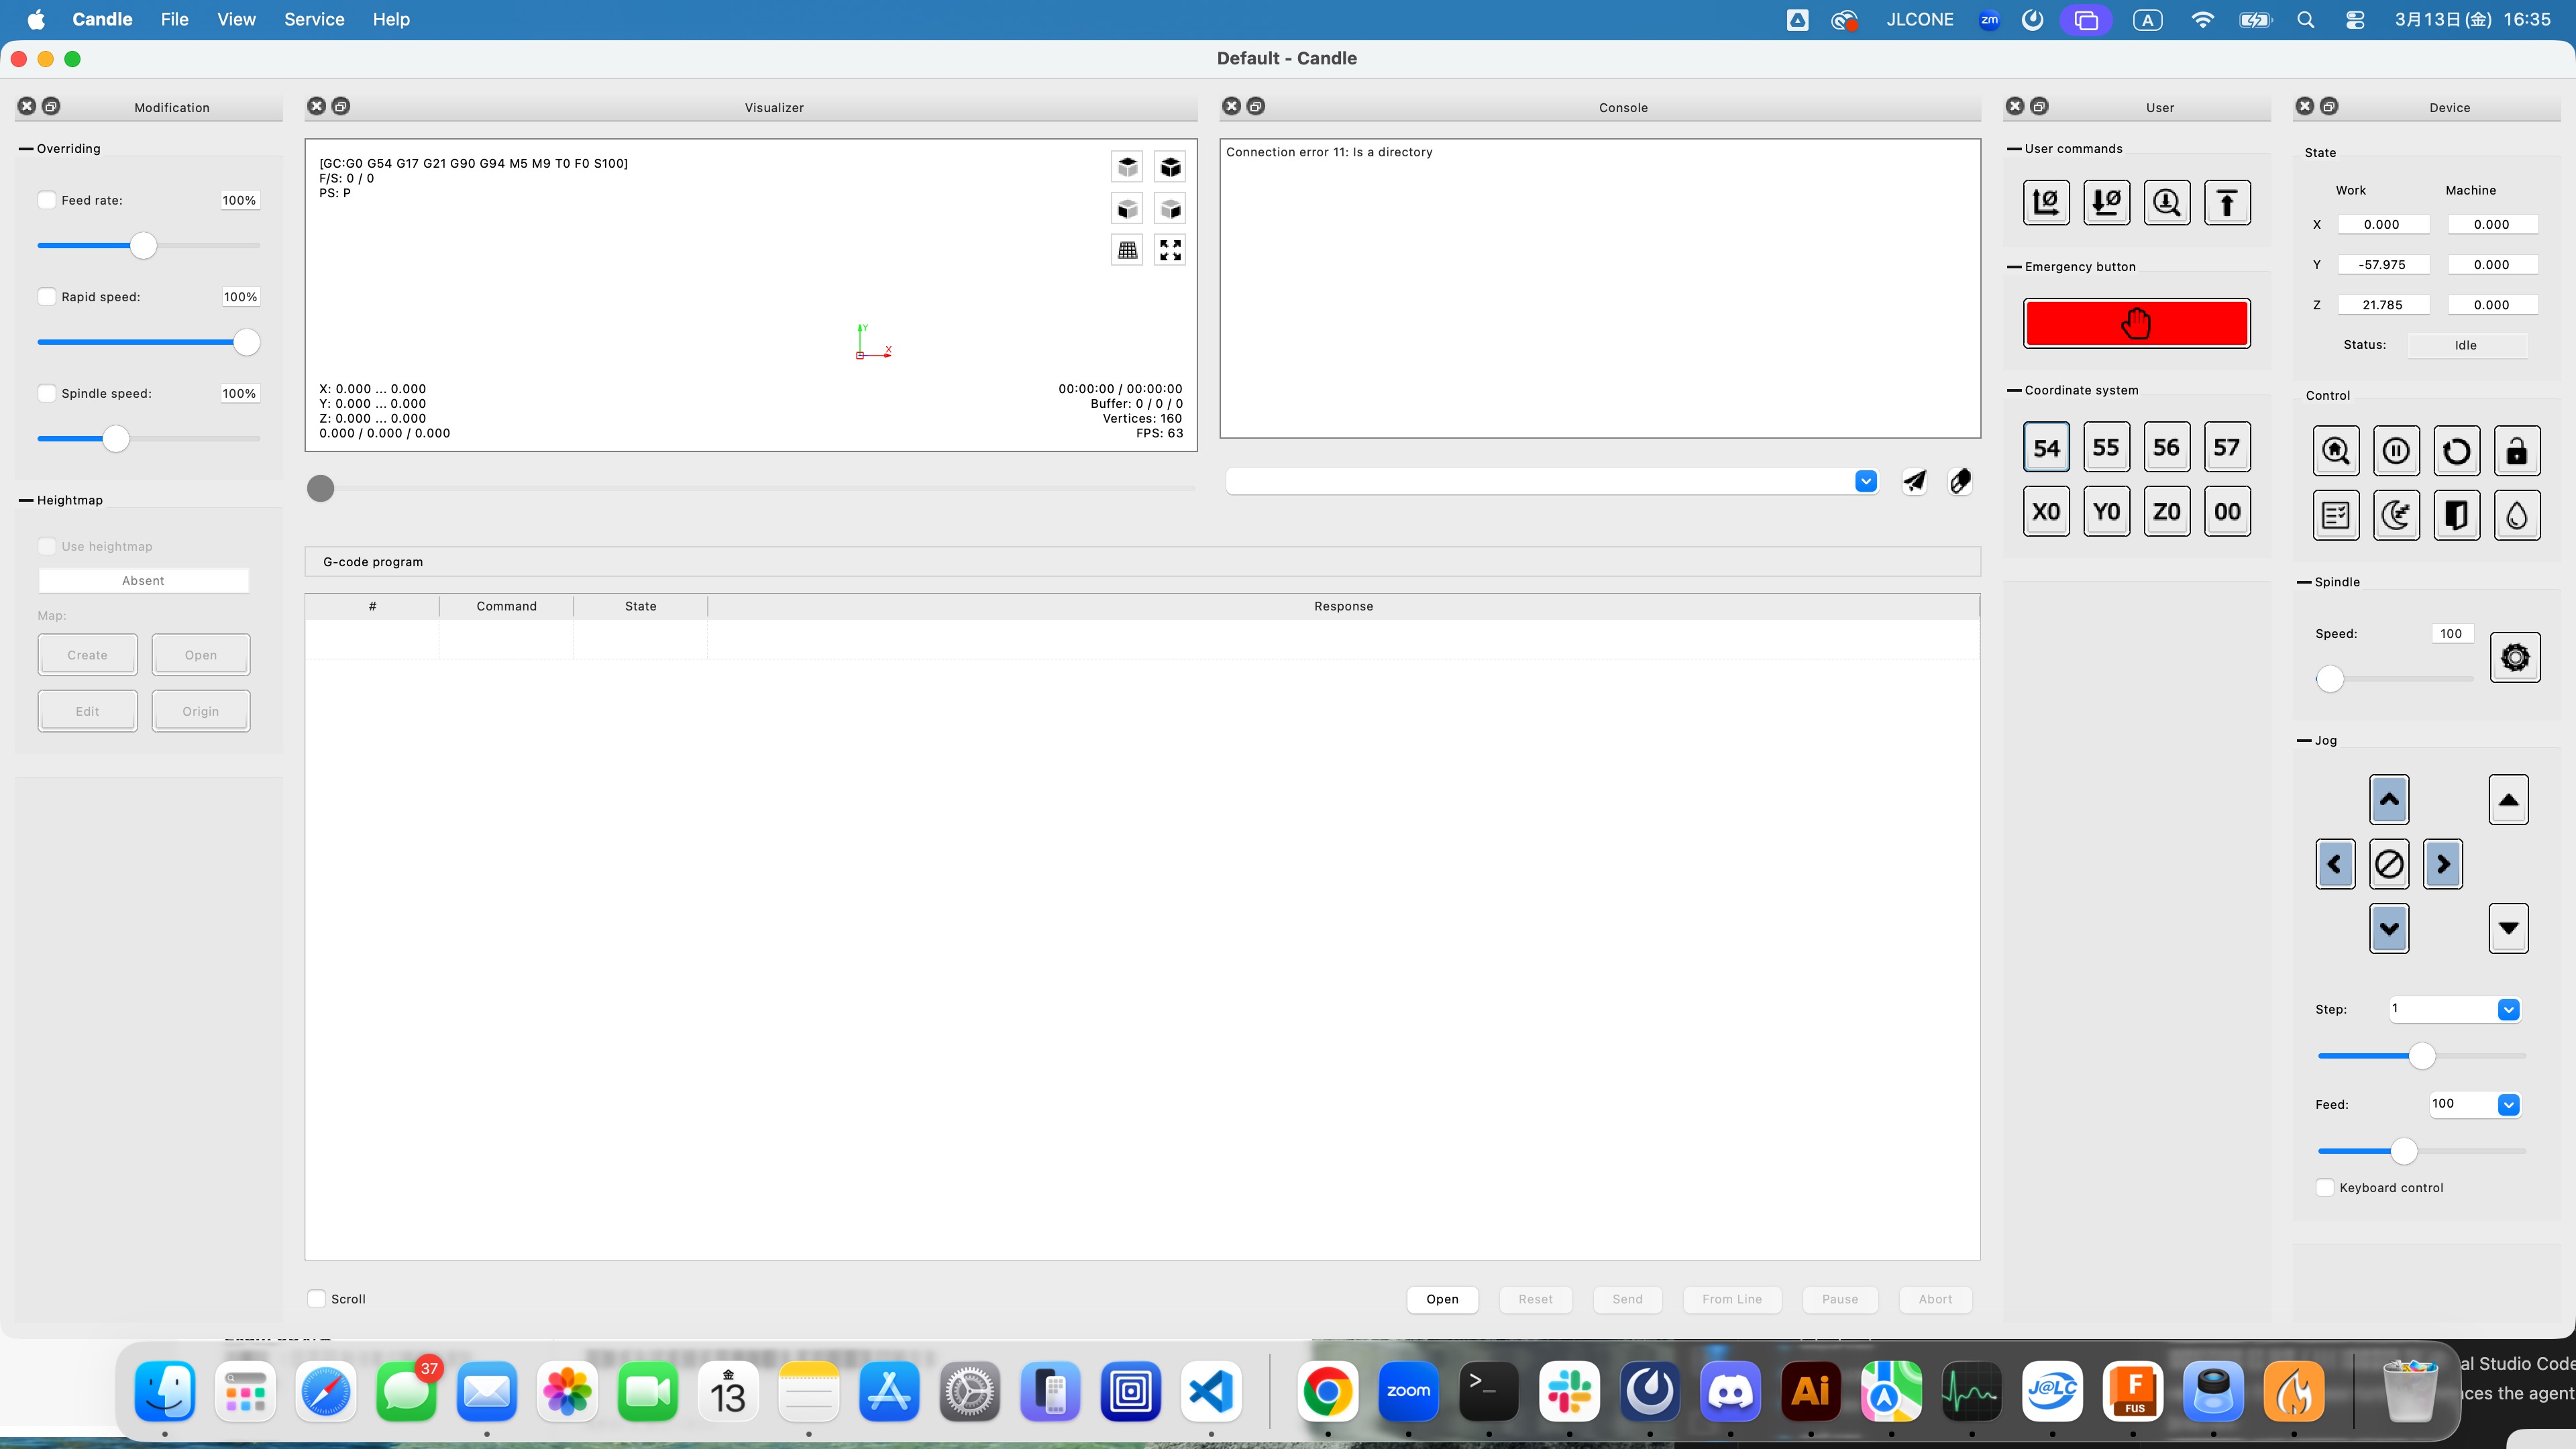Open the jog Feed dropdown

click(x=2508, y=1104)
